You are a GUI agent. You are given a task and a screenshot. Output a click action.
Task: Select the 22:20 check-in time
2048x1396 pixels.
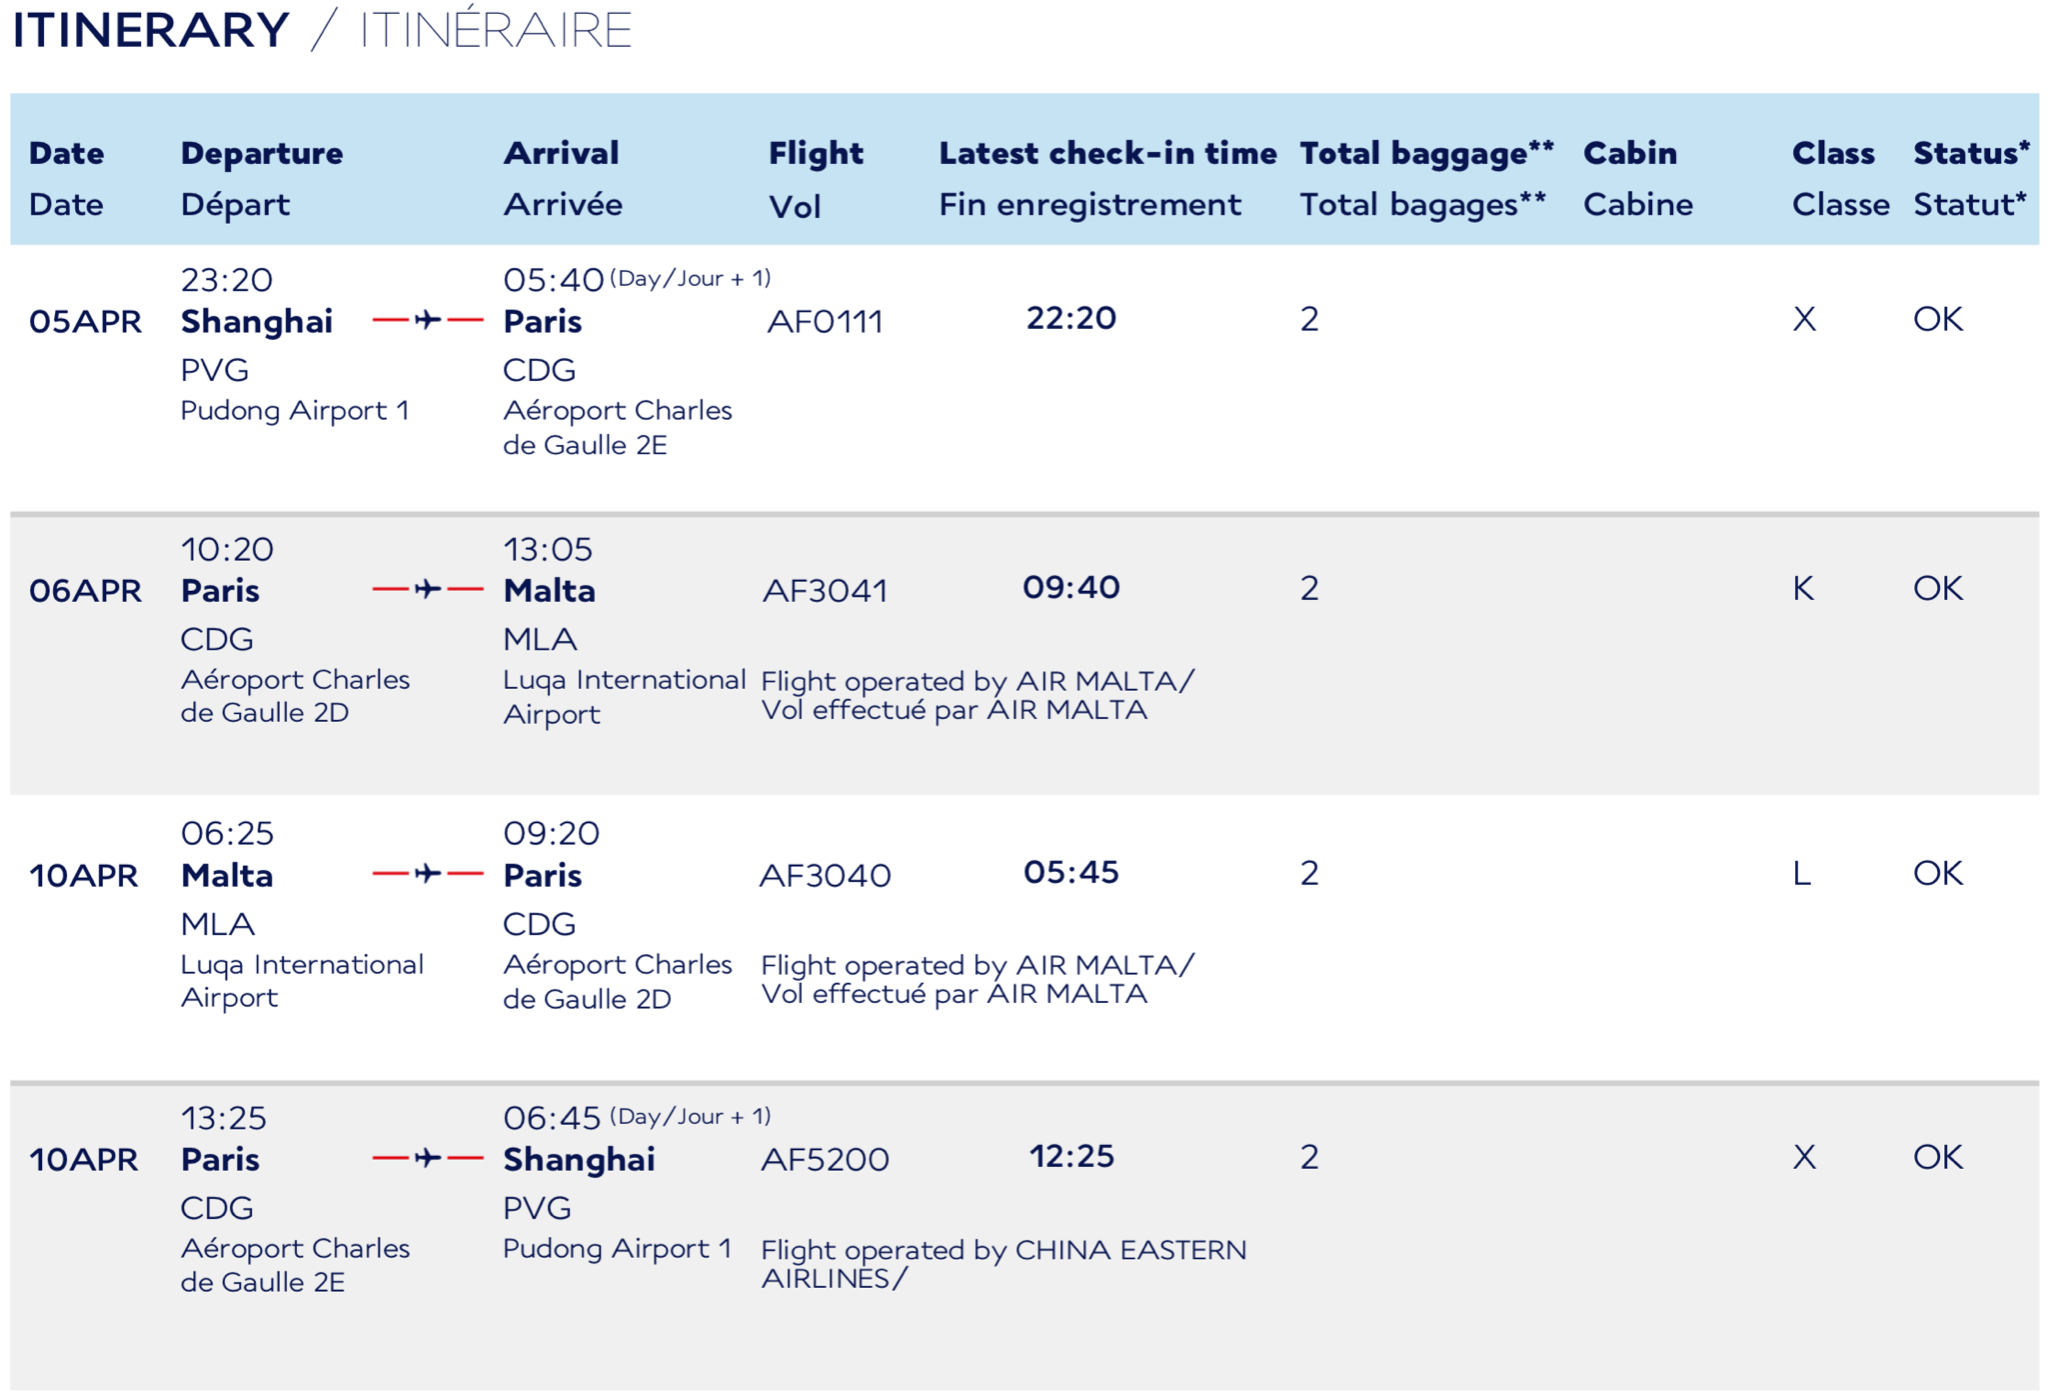coord(1071,318)
